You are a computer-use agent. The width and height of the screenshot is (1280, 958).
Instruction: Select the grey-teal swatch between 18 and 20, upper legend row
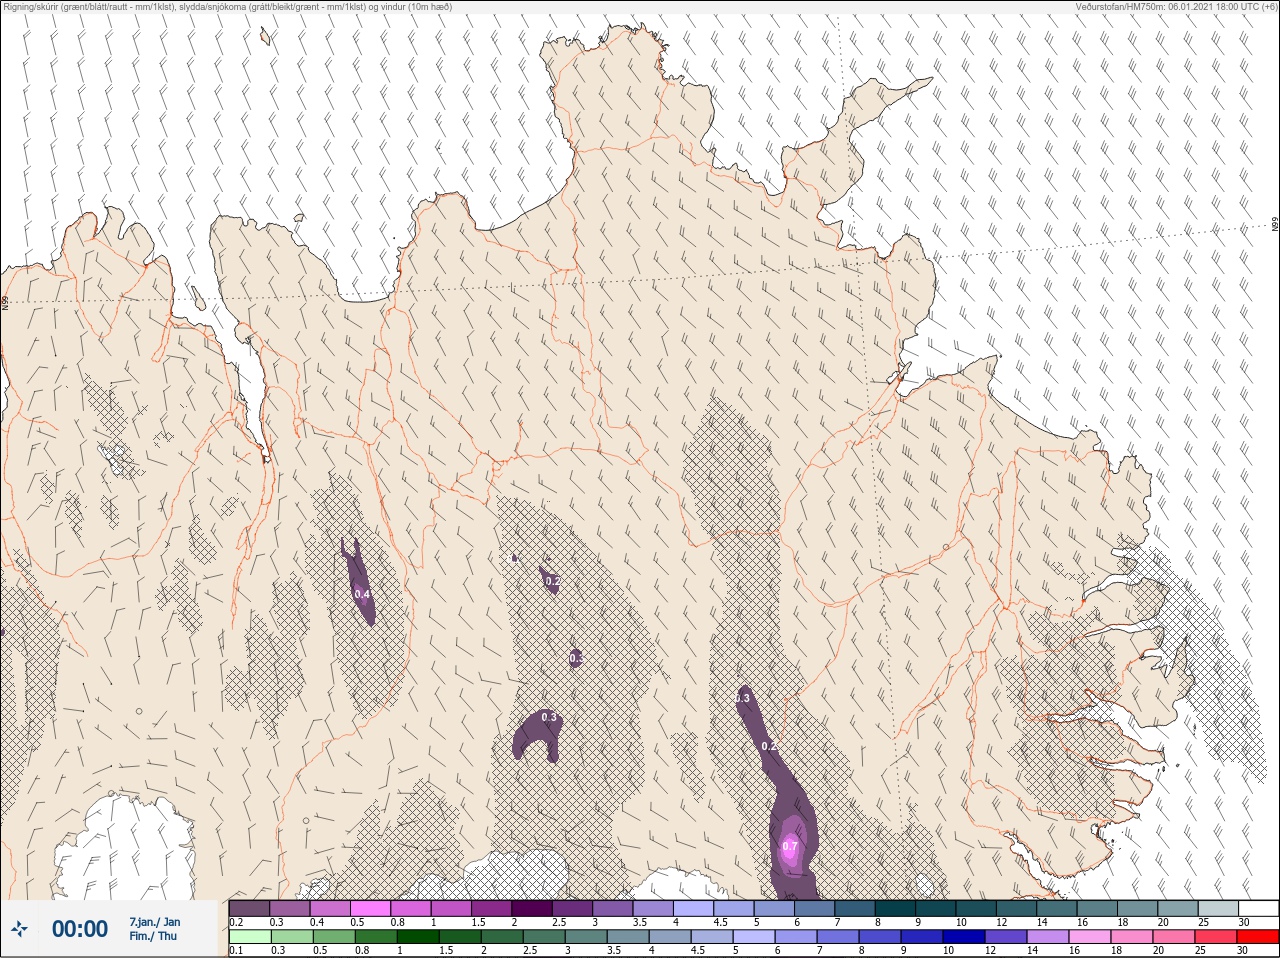pyautogui.click(x=1138, y=909)
